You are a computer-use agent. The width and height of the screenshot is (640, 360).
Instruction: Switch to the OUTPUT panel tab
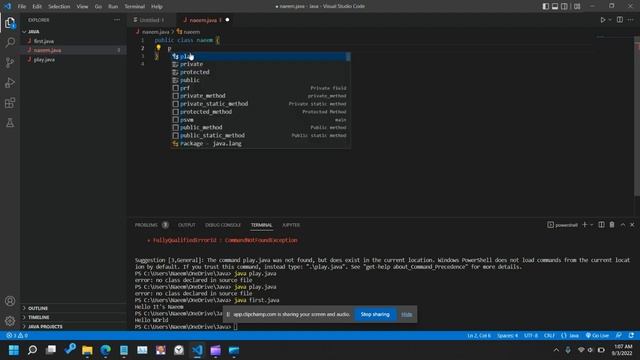coord(187,225)
